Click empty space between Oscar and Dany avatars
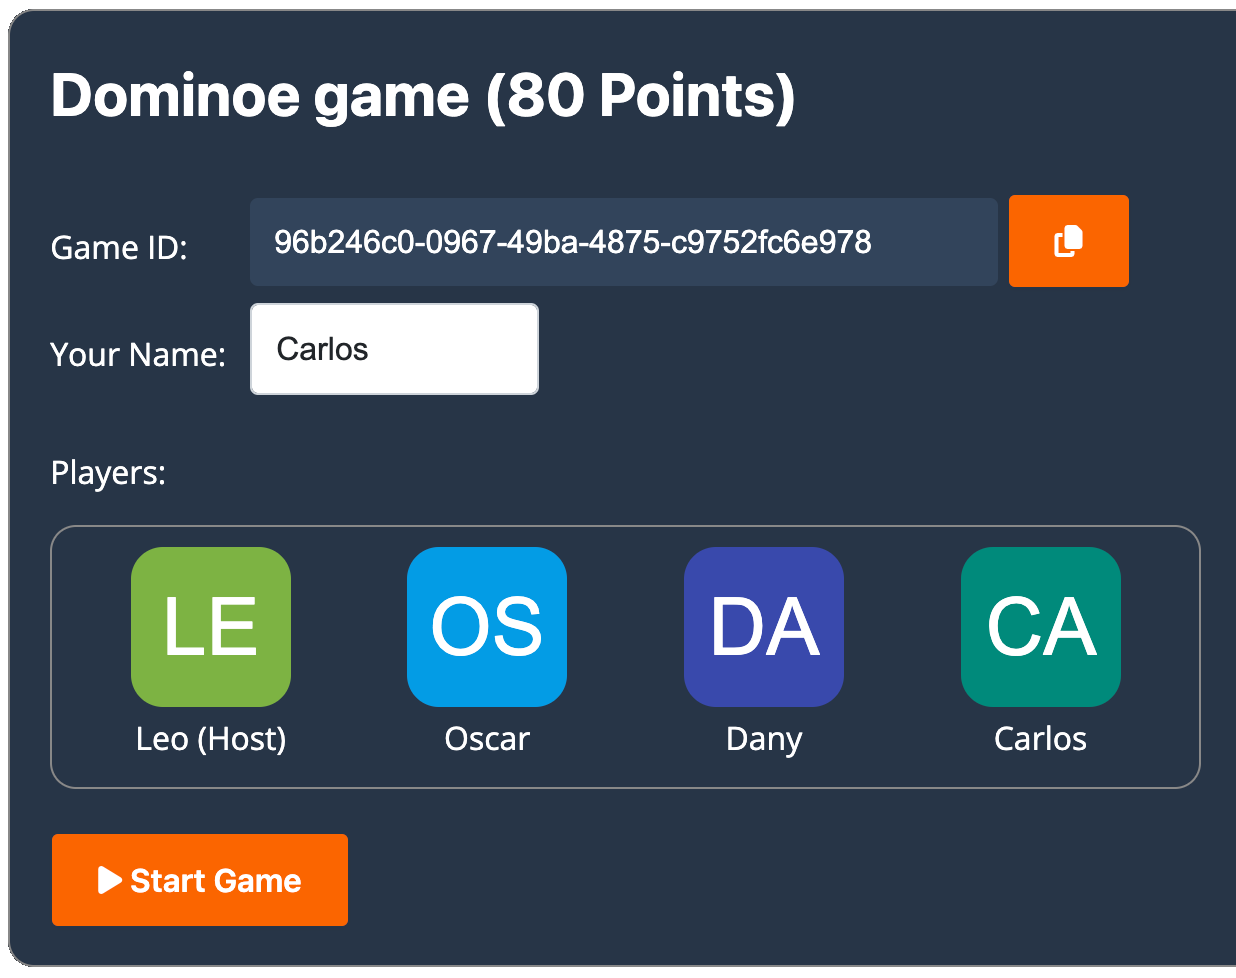Viewport: 1236px width, 978px height. (625, 627)
